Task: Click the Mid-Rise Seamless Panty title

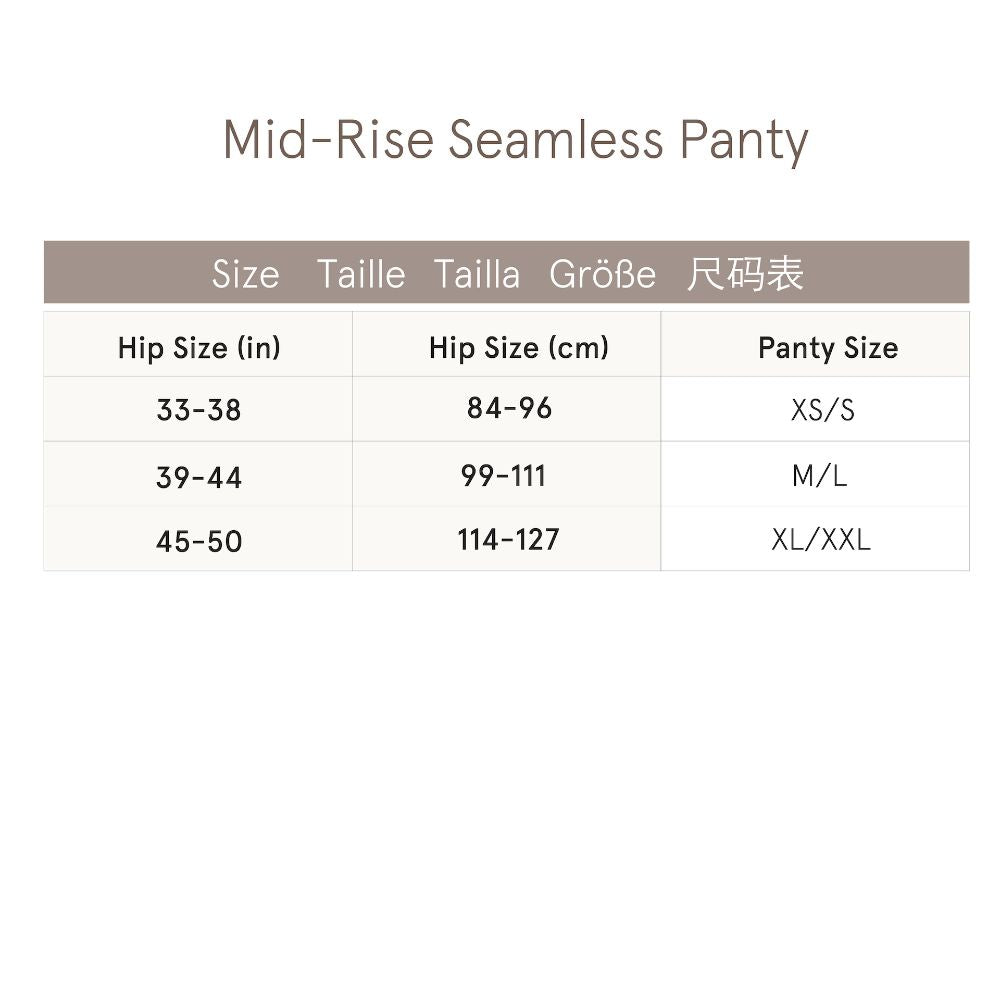Action: point(515,139)
